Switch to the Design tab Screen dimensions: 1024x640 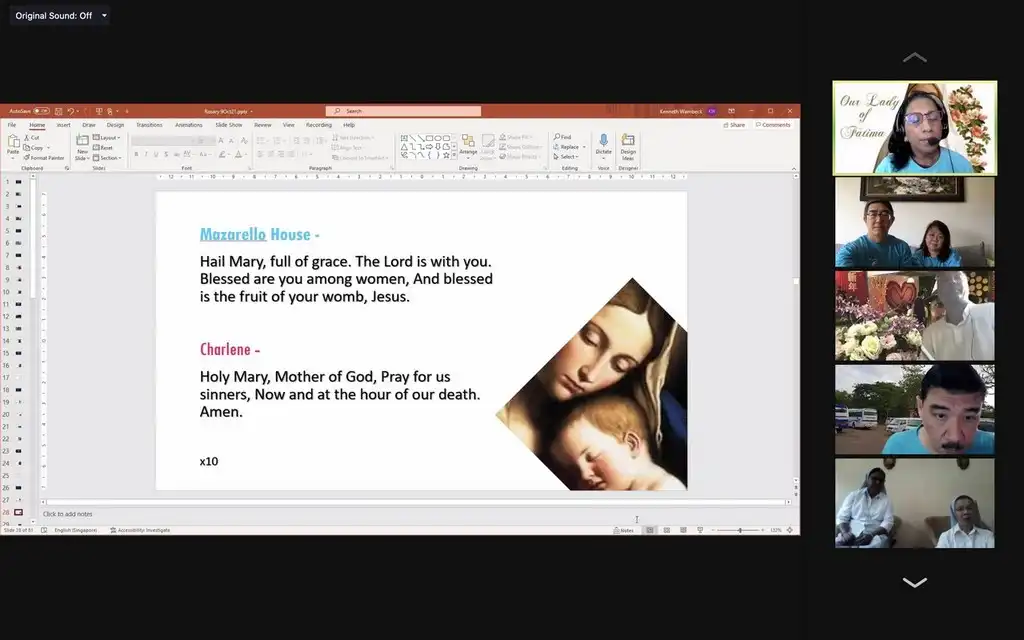pos(116,125)
